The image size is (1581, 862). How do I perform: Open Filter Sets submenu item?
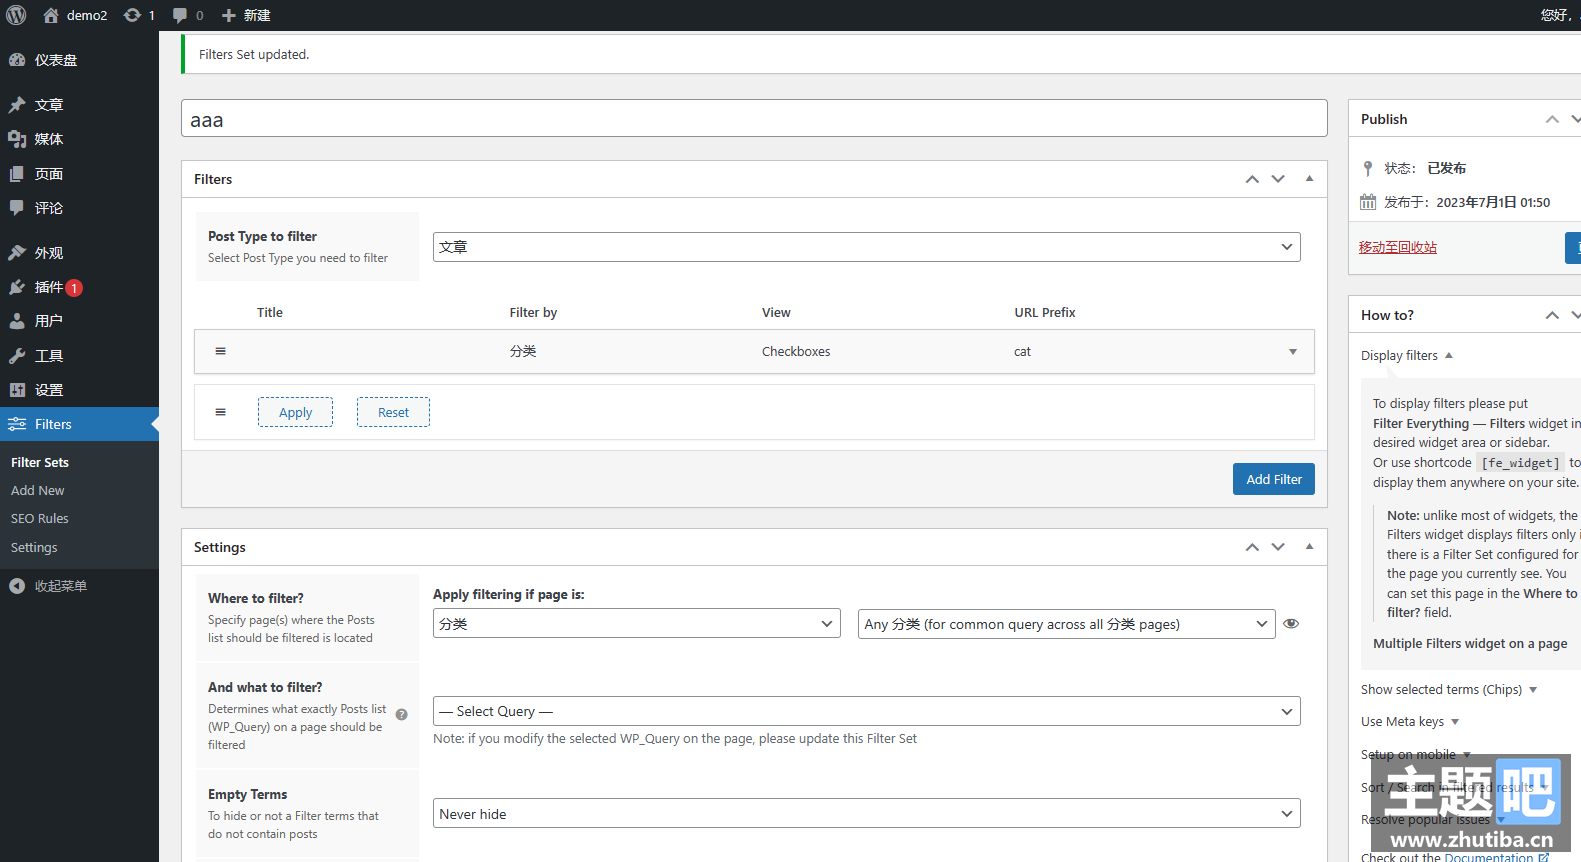[40, 462]
